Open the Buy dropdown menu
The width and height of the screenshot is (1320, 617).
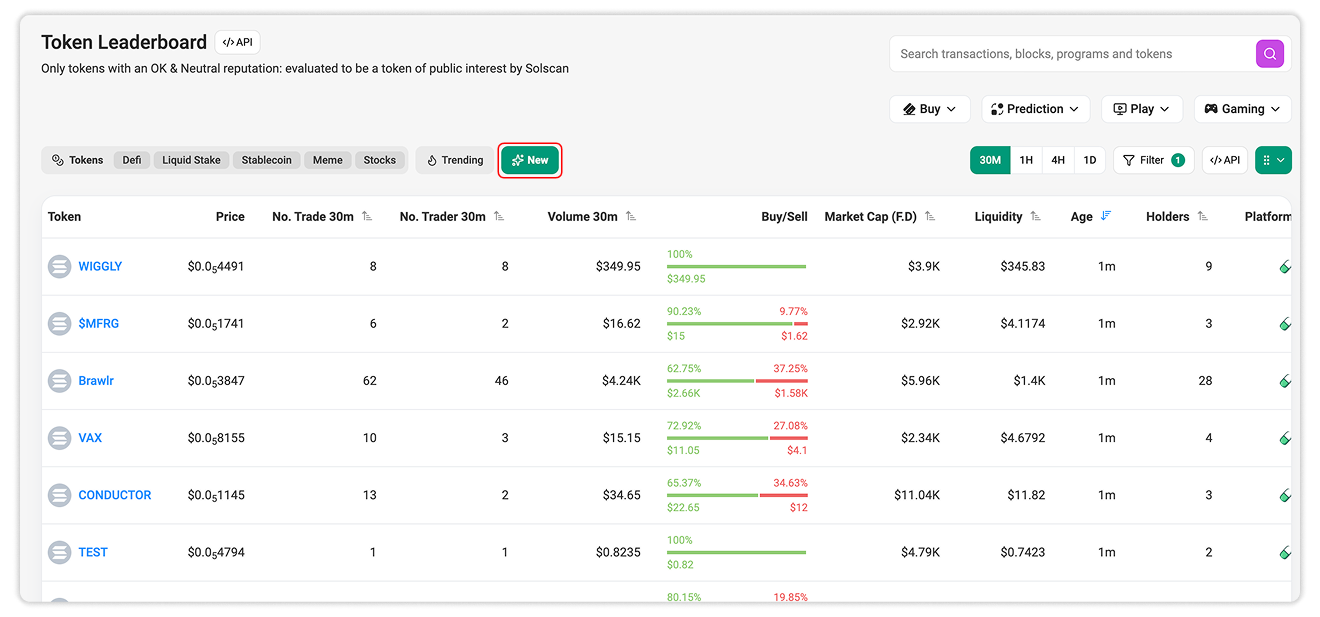(929, 109)
